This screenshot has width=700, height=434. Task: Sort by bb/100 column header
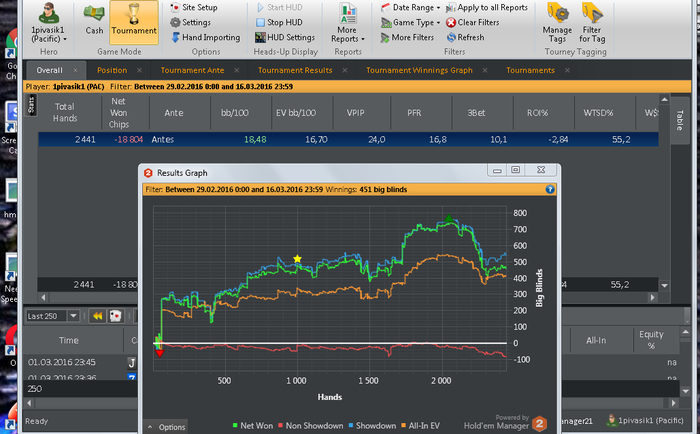[235, 113]
